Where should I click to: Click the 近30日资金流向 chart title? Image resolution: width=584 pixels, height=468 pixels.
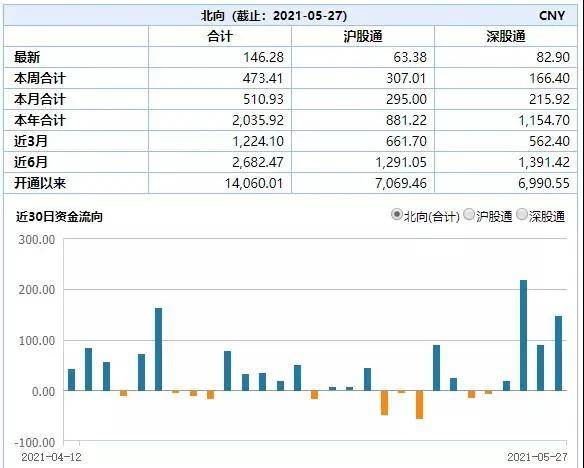point(59,217)
